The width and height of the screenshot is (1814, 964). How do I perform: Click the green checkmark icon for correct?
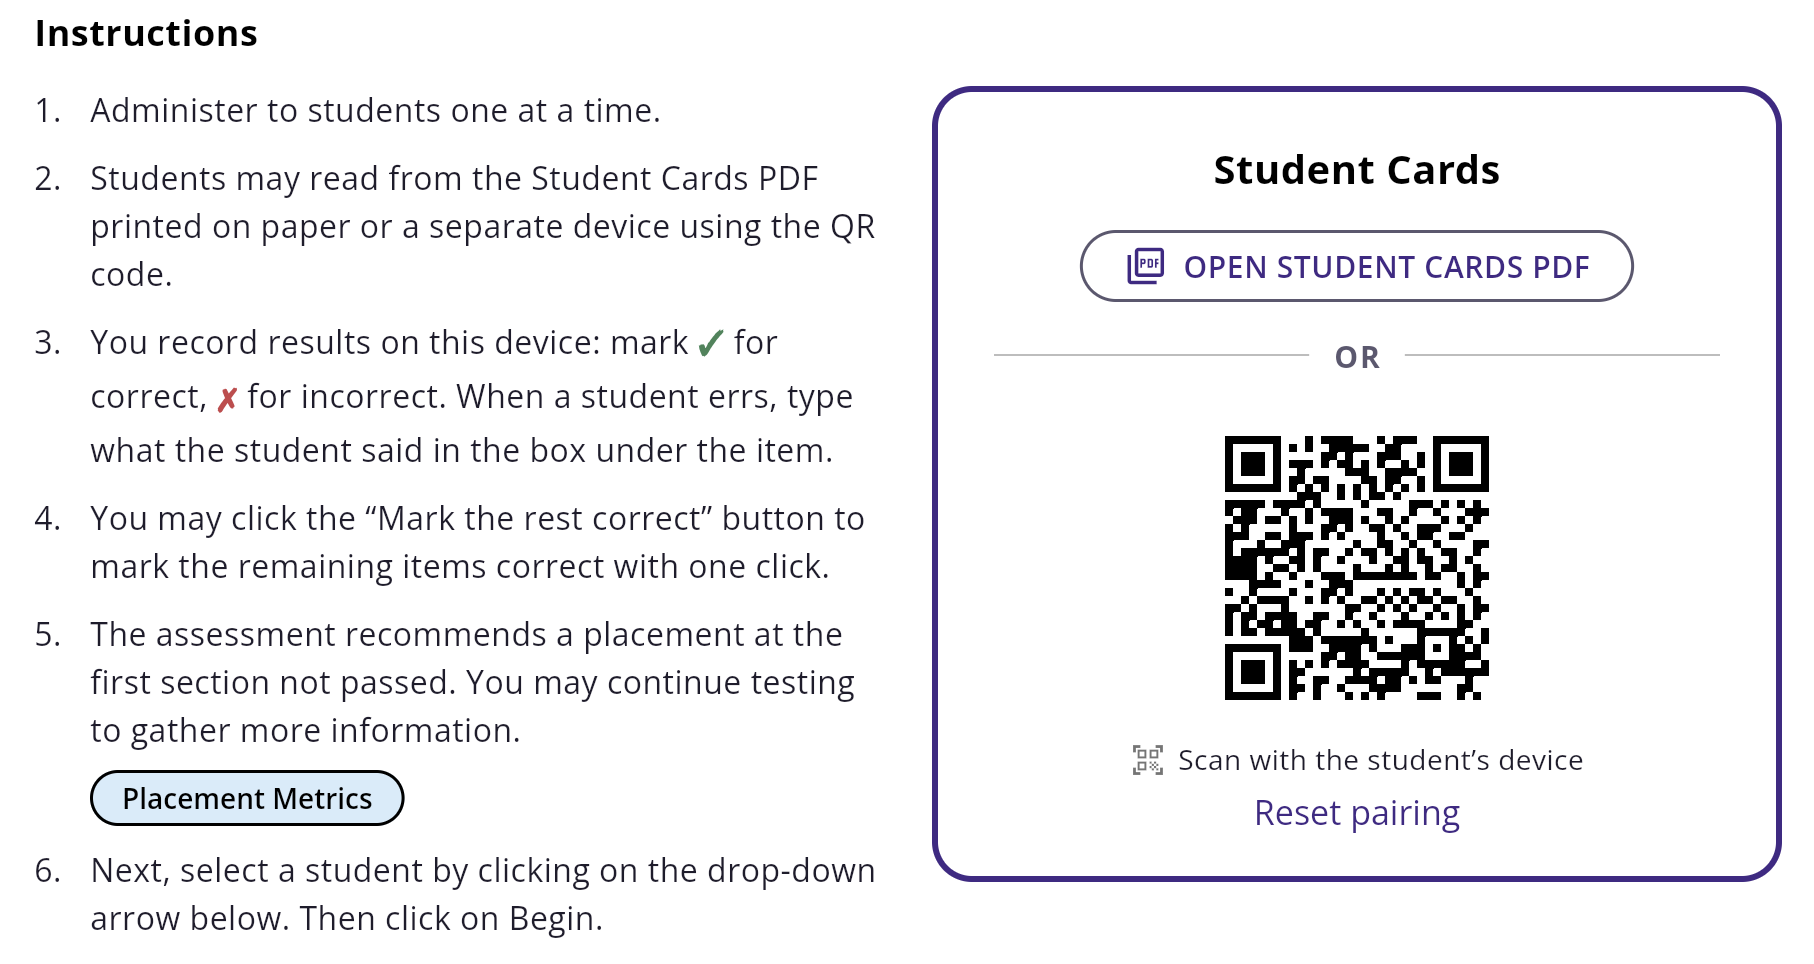(711, 343)
